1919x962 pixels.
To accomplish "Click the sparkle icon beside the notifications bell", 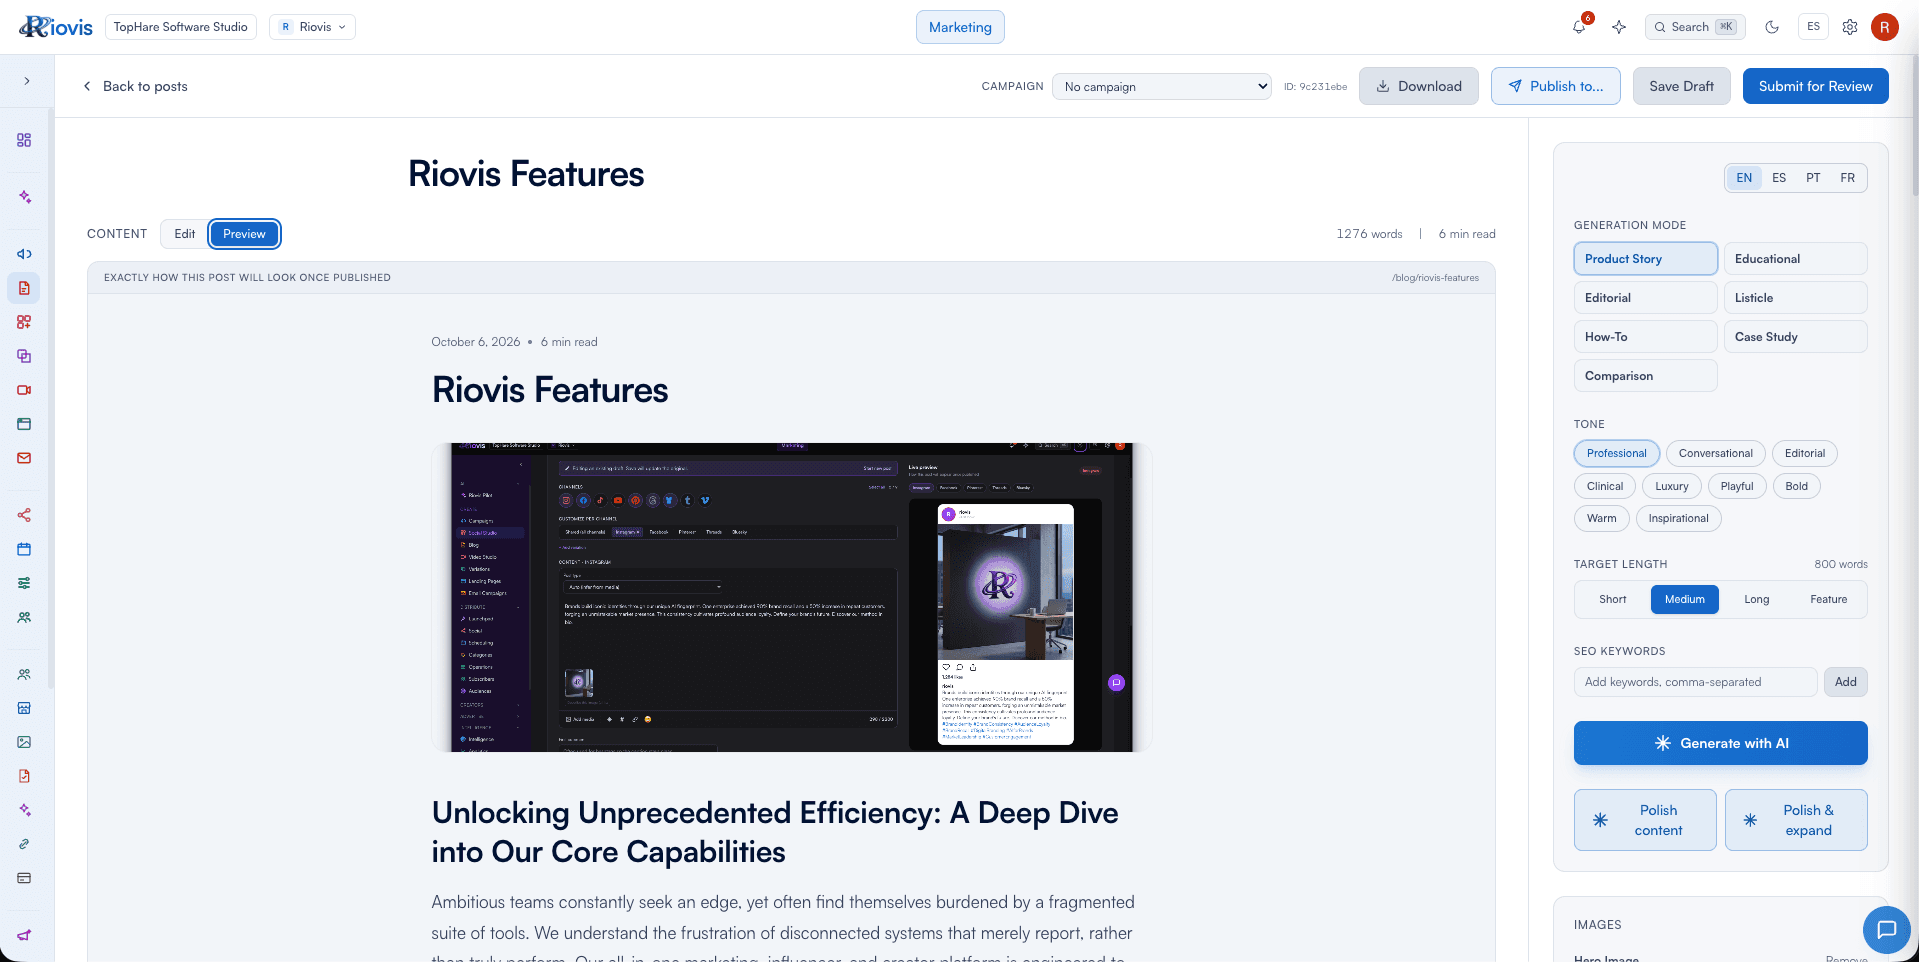I will point(1619,27).
